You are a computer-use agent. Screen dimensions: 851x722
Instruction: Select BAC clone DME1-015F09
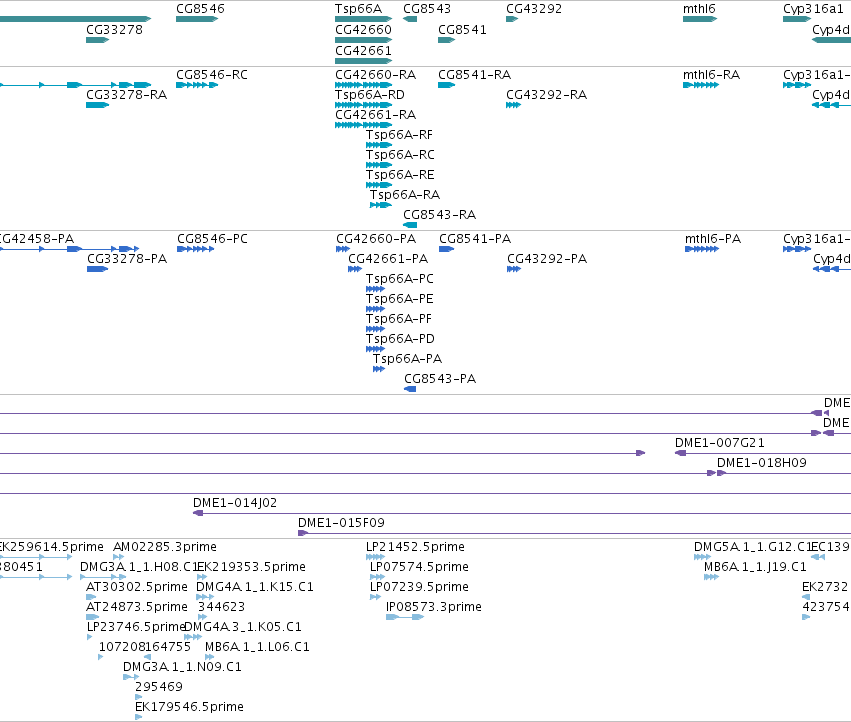click(x=341, y=523)
